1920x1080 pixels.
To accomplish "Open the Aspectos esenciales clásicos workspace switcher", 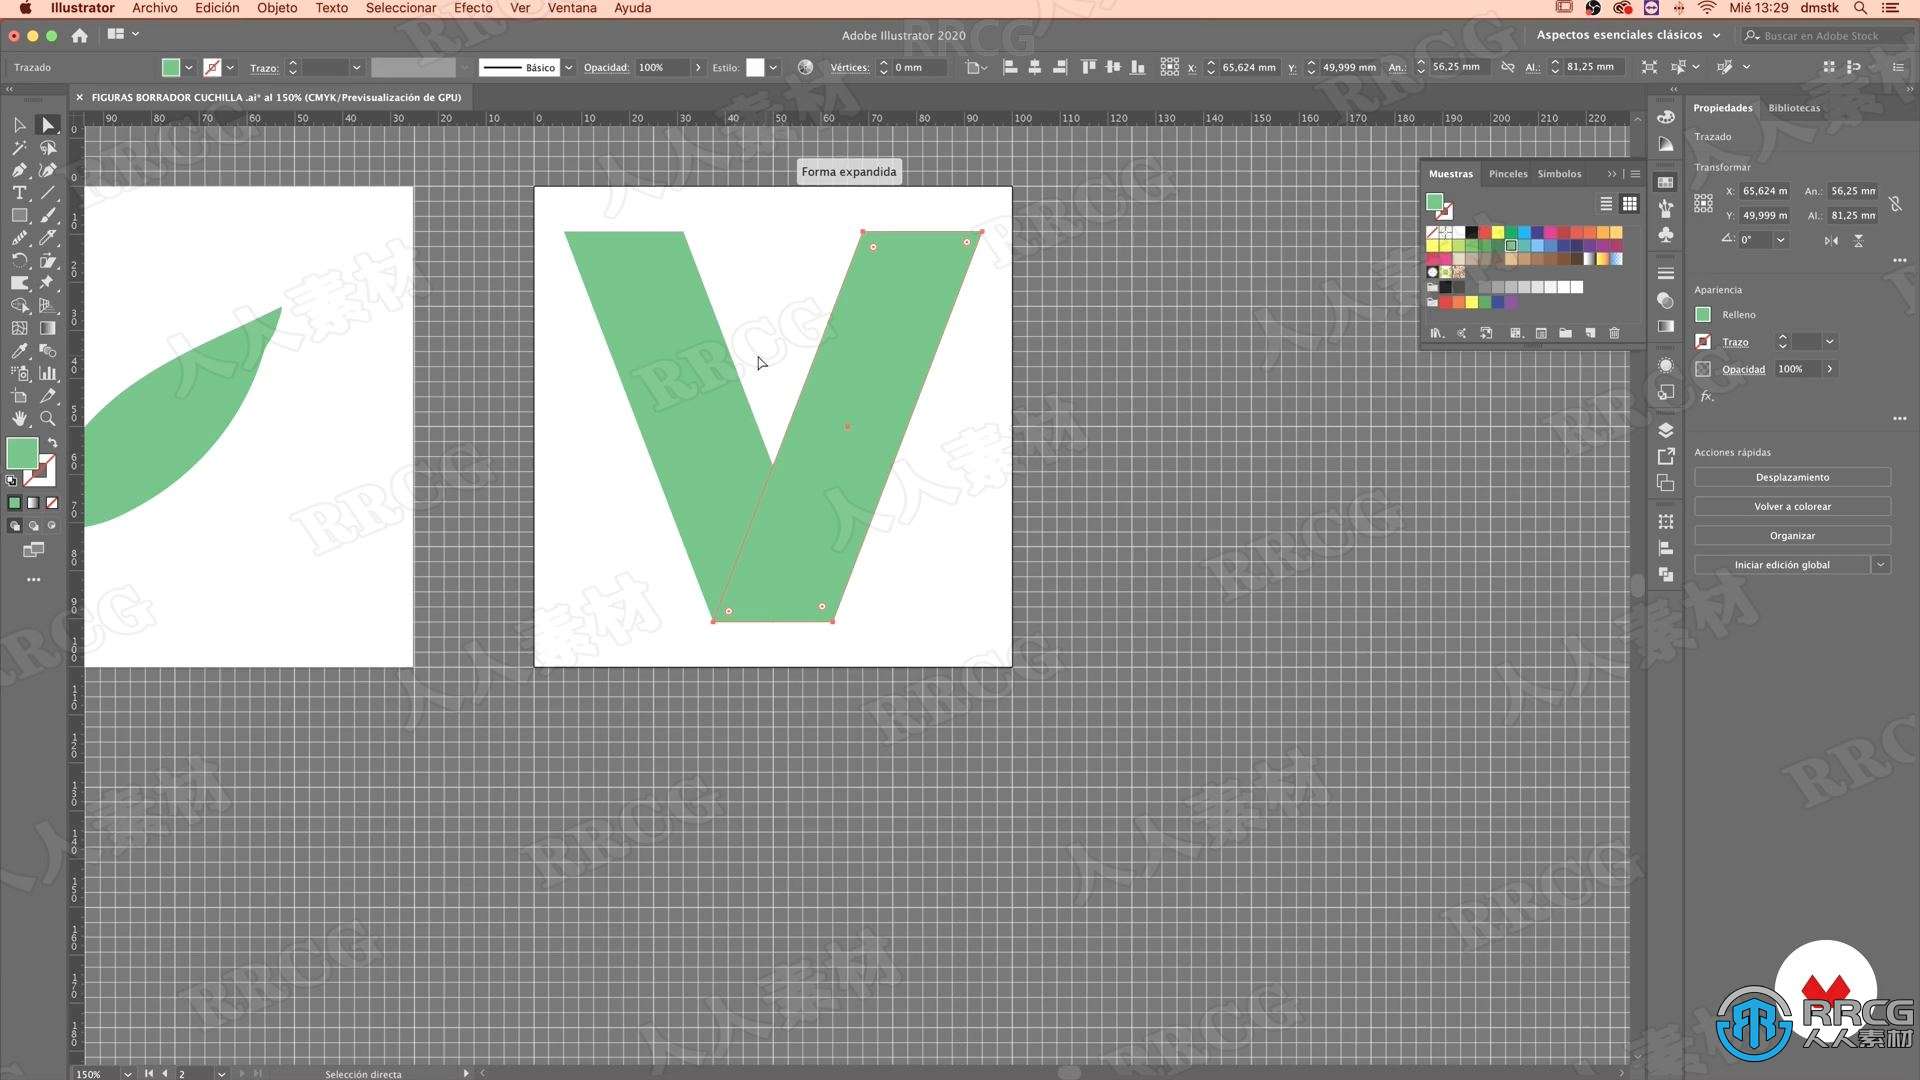I will coord(1628,35).
